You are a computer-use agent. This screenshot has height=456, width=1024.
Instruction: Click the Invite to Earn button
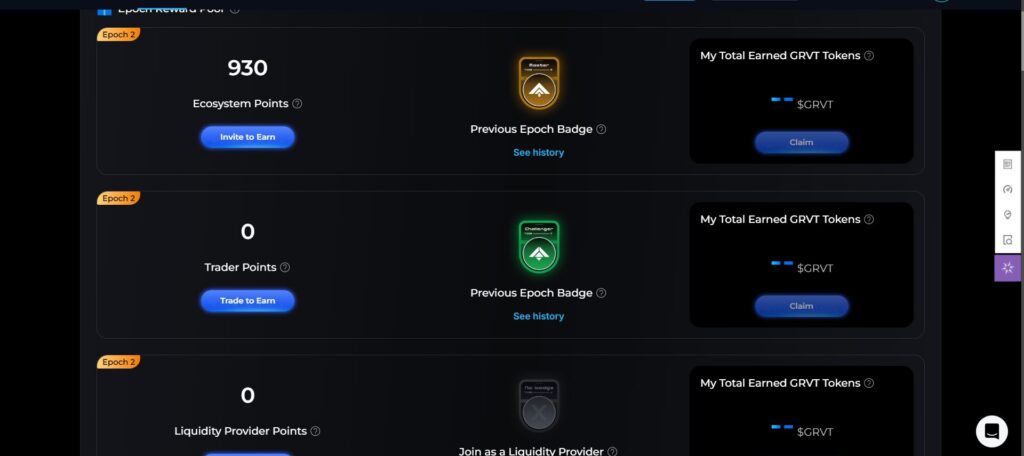248,137
